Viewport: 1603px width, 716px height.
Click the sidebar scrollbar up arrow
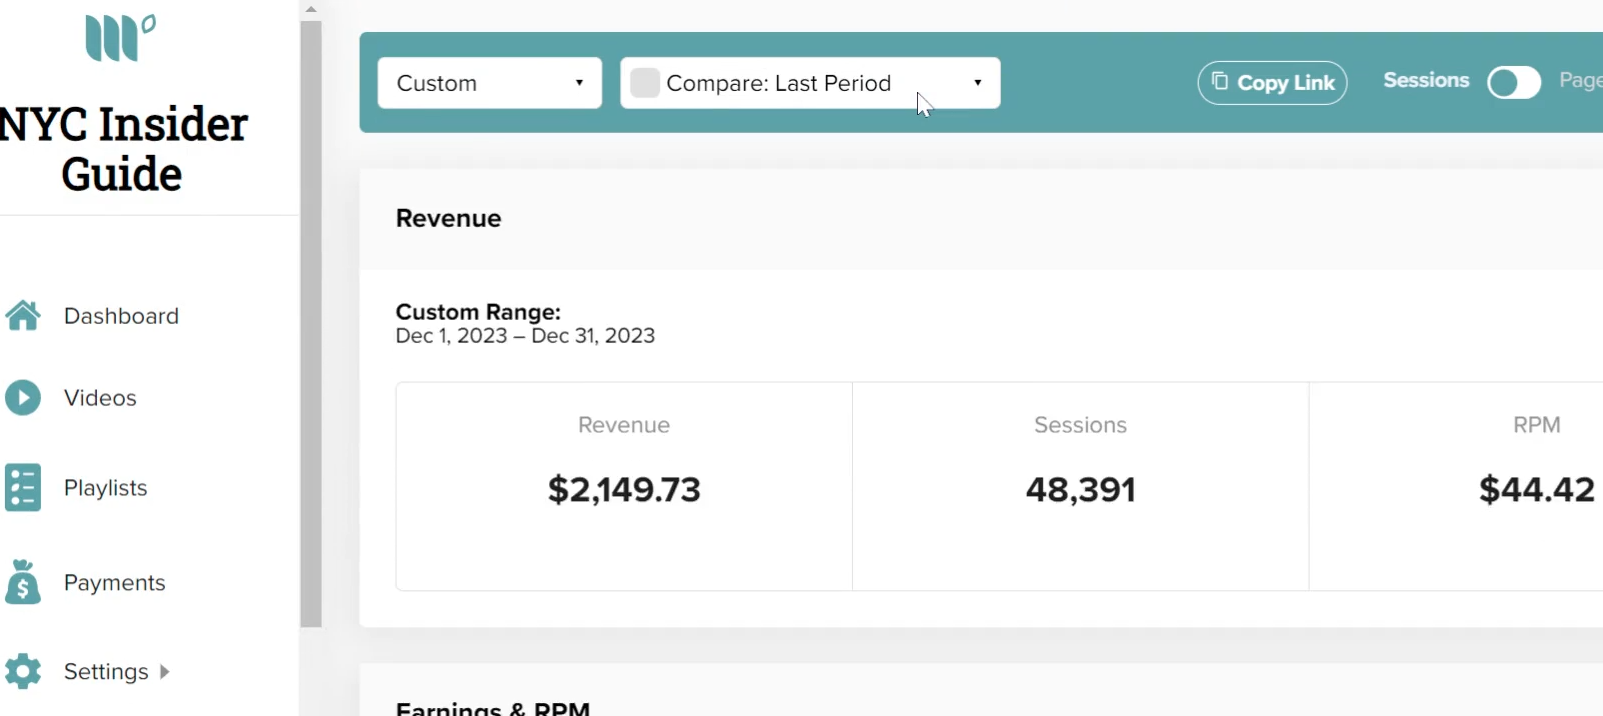[x=311, y=9]
